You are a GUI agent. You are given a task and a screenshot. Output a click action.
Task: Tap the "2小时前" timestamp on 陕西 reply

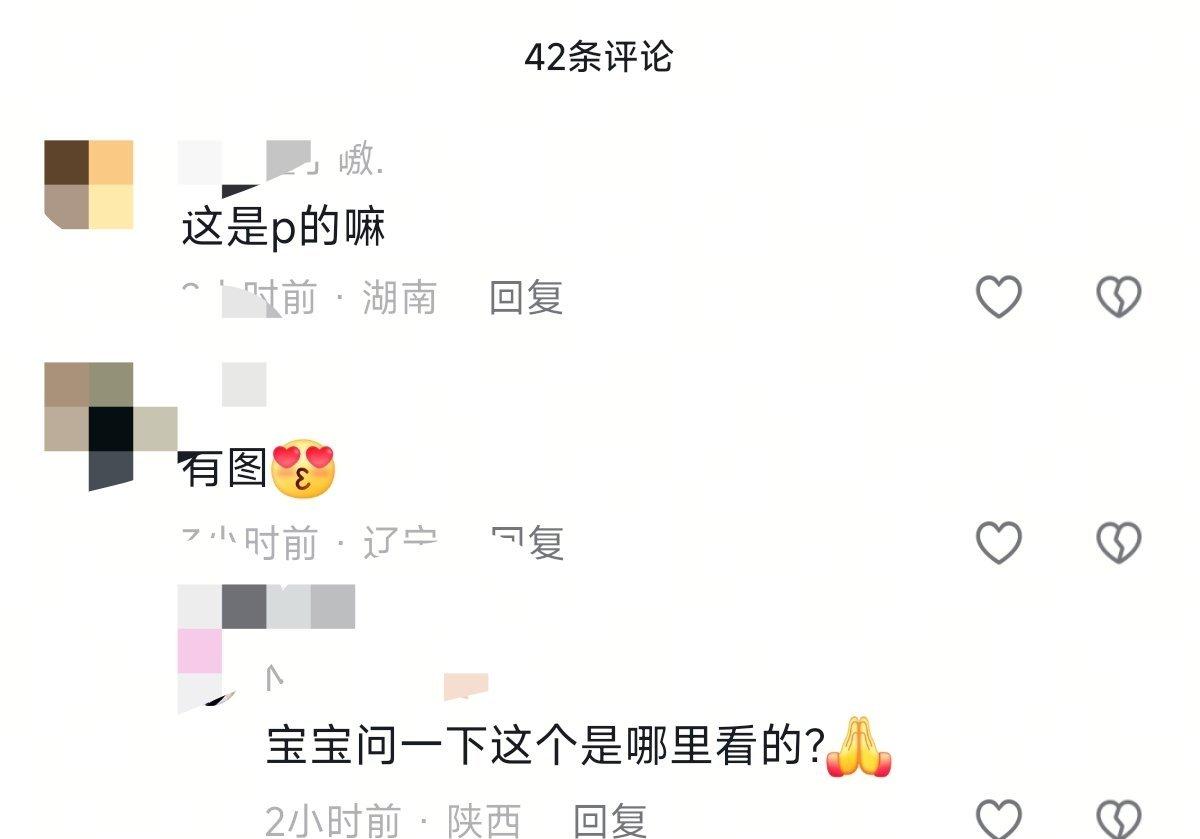click(x=333, y=821)
